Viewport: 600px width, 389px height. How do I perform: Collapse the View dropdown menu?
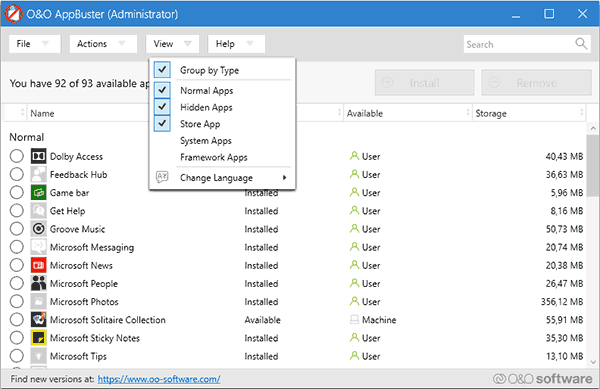(172, 44)
